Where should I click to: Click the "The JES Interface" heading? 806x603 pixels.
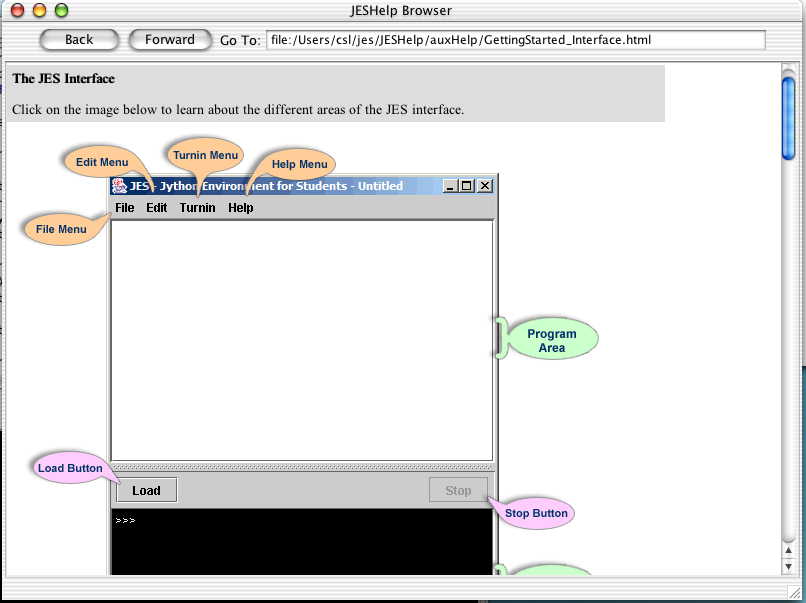pyautogui.click(x=63, y=79)
